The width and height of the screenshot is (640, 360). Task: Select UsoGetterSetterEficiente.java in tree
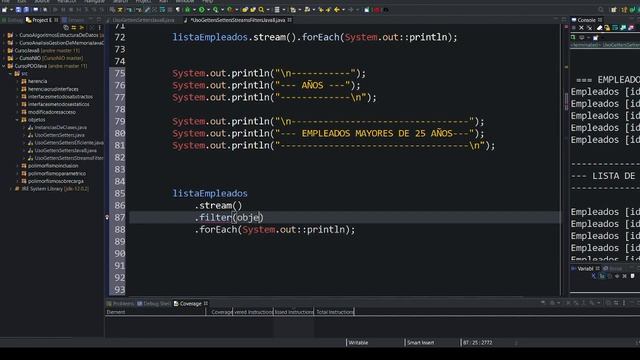[x=69, y=143]
